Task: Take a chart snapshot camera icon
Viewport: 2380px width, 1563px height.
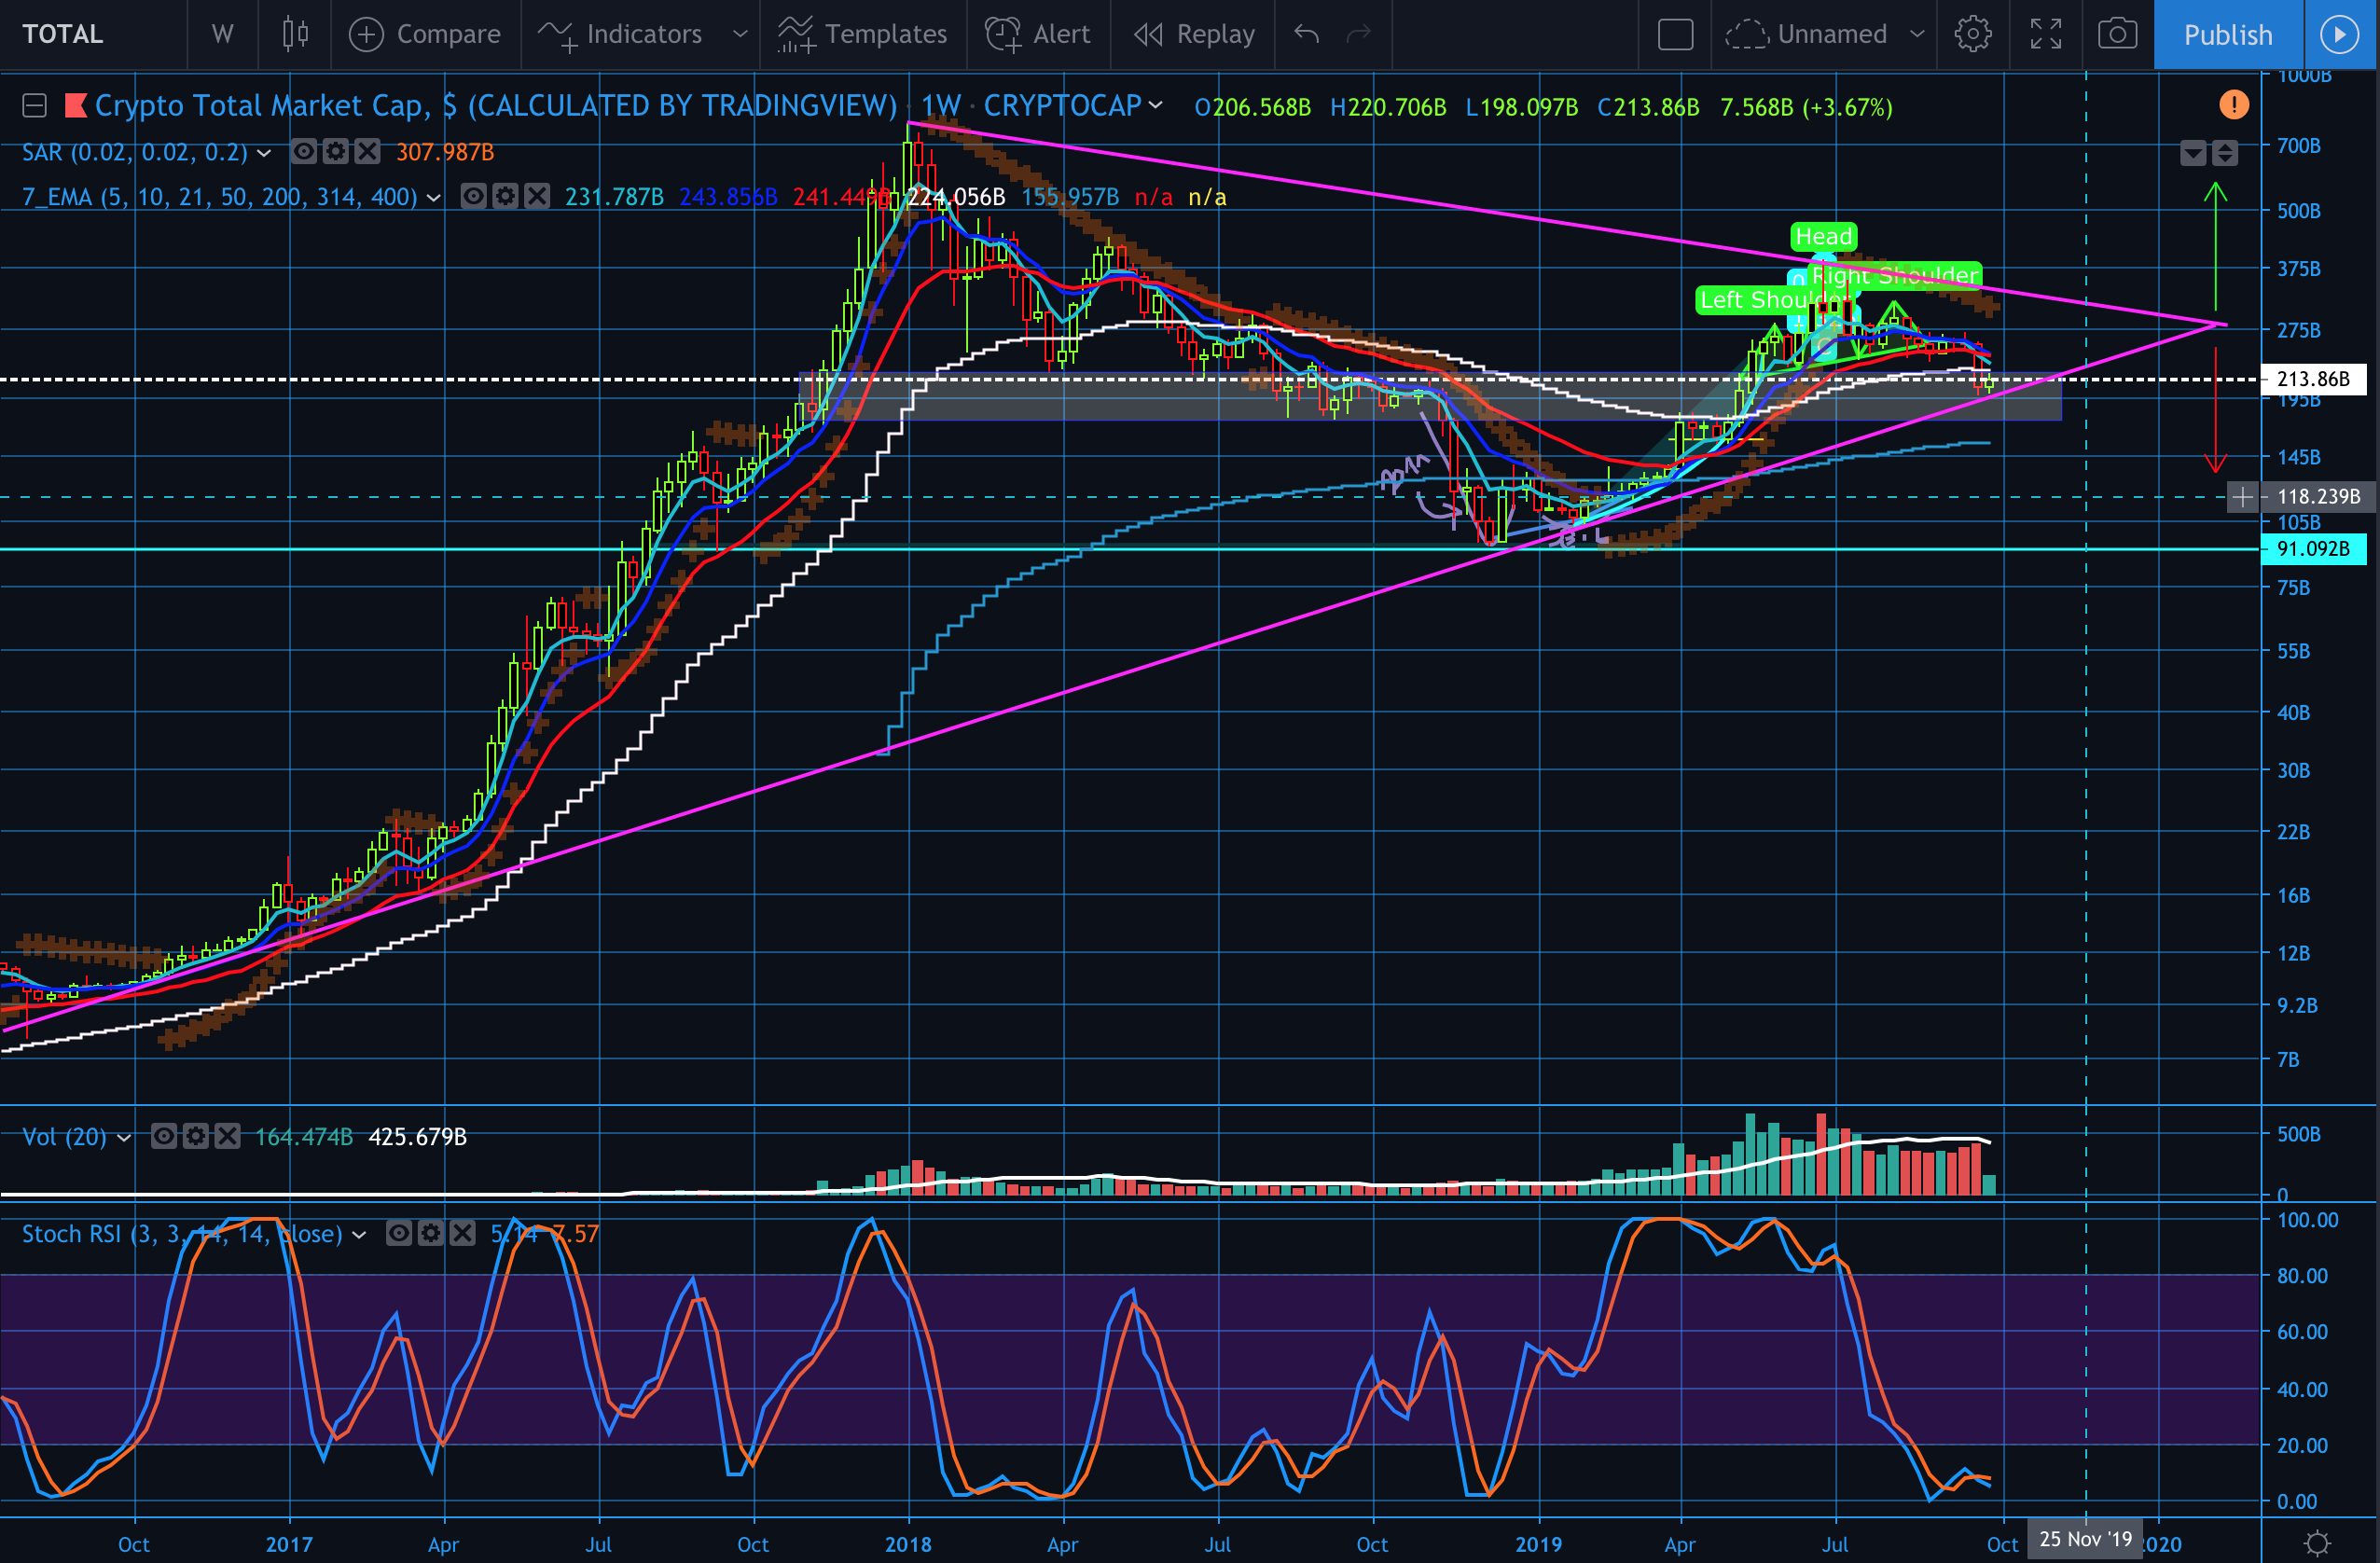Action: tap(2117, 34)
